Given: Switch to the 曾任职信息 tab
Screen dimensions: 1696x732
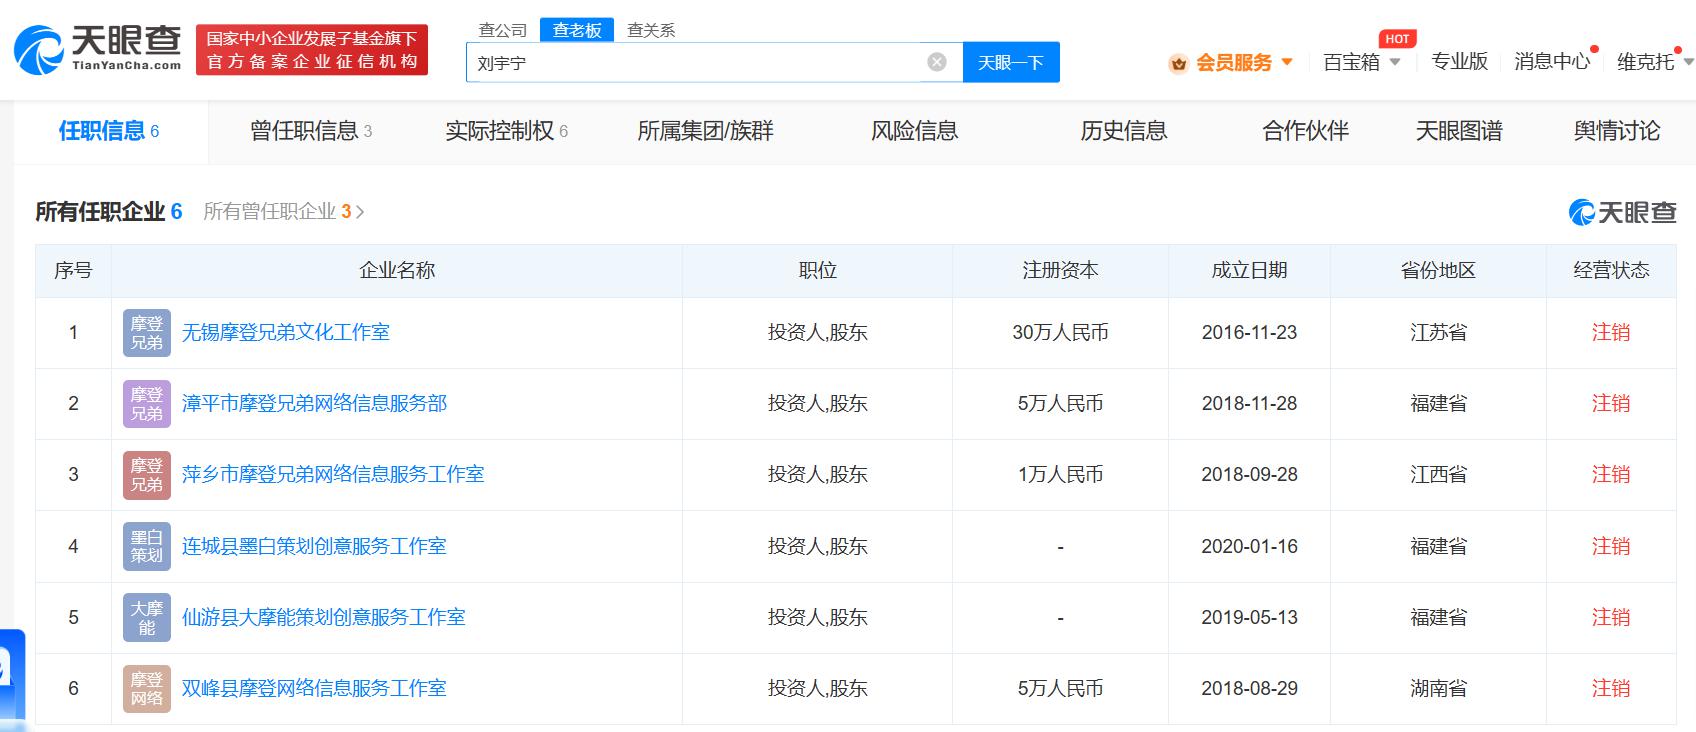Looking at the screenshot, I should tap(310, 131).
